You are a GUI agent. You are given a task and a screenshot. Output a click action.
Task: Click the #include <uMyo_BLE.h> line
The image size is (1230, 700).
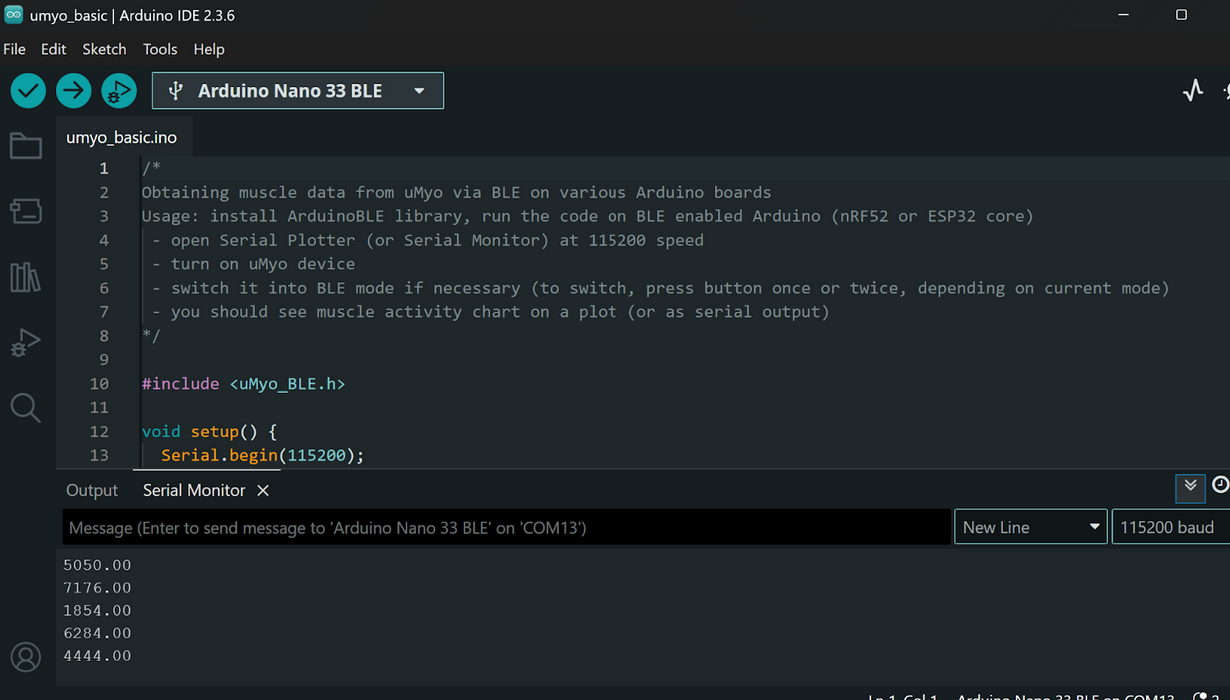pos(243,384)
